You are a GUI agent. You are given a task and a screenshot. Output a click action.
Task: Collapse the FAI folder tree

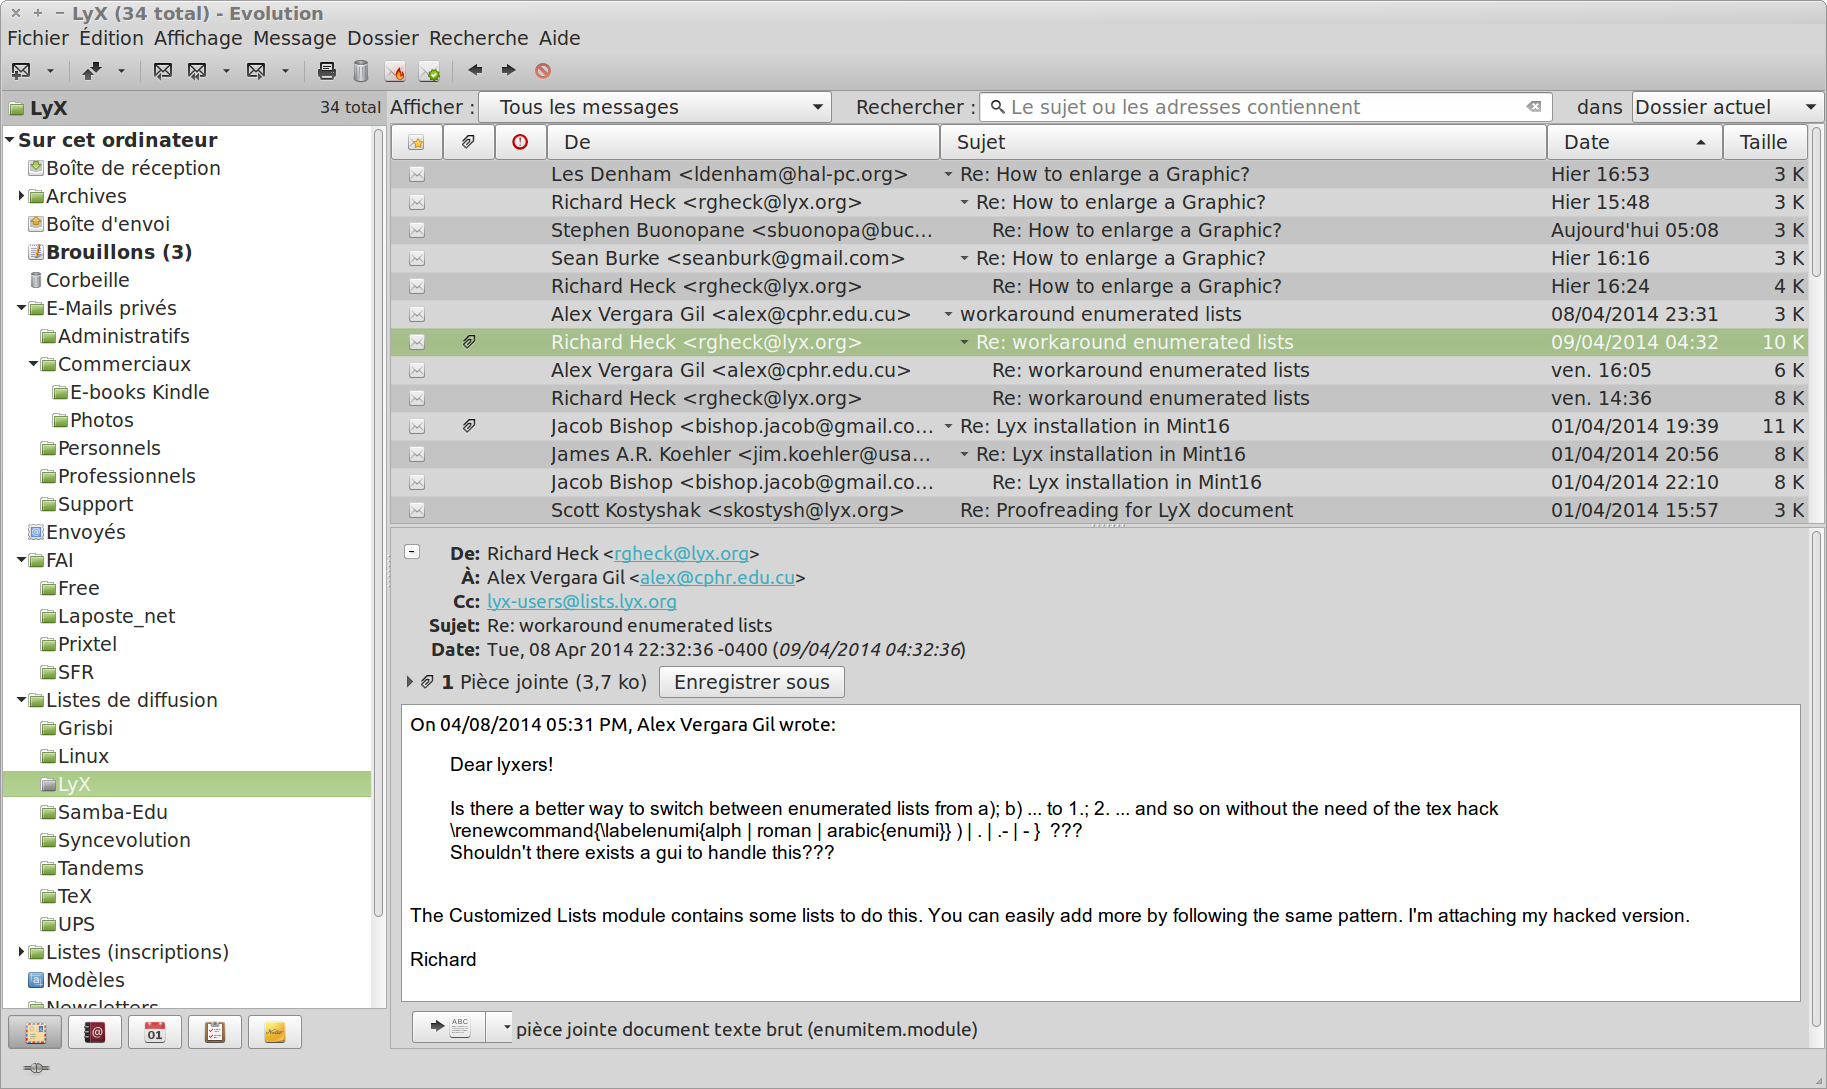[21, 560]
